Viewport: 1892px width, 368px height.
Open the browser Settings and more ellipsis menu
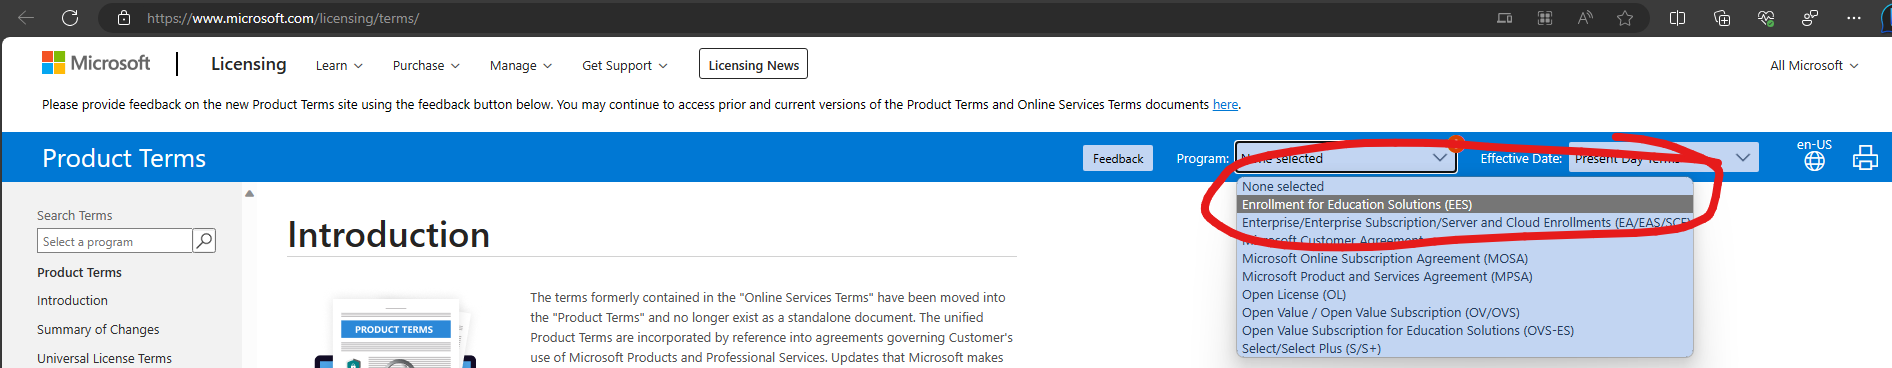point(1854,18)
